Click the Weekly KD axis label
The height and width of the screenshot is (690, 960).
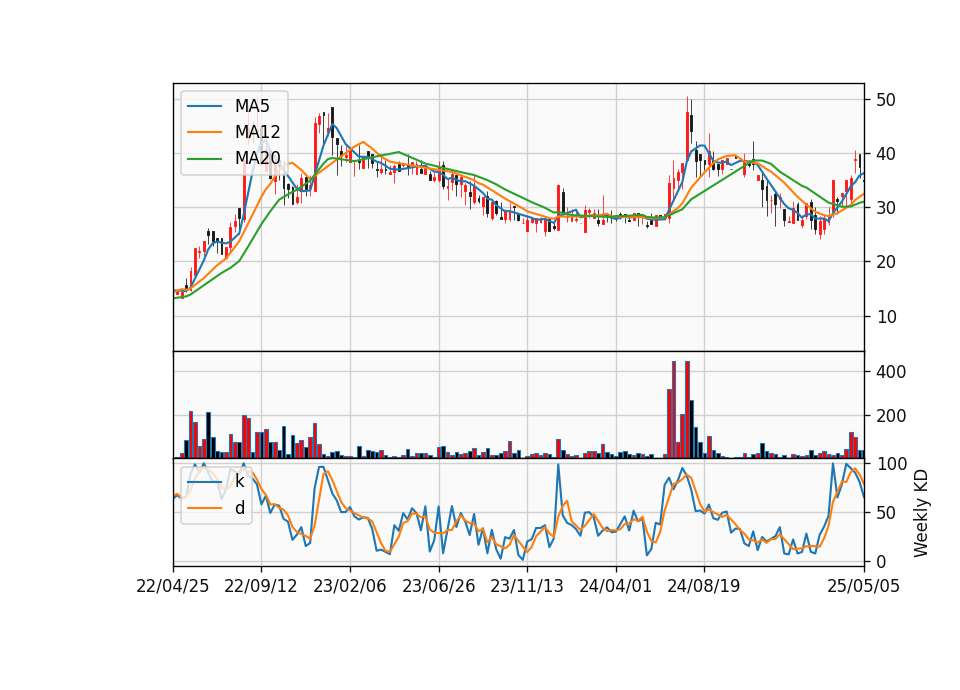tap(921, 514)
